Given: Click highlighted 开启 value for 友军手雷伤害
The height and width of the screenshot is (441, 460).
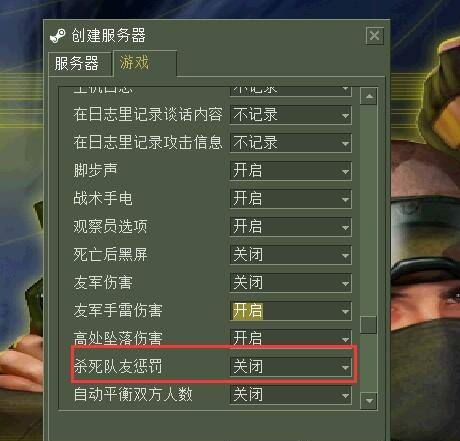Looking at the screenshot, I should pyautogui.click(x=248, y=311).
